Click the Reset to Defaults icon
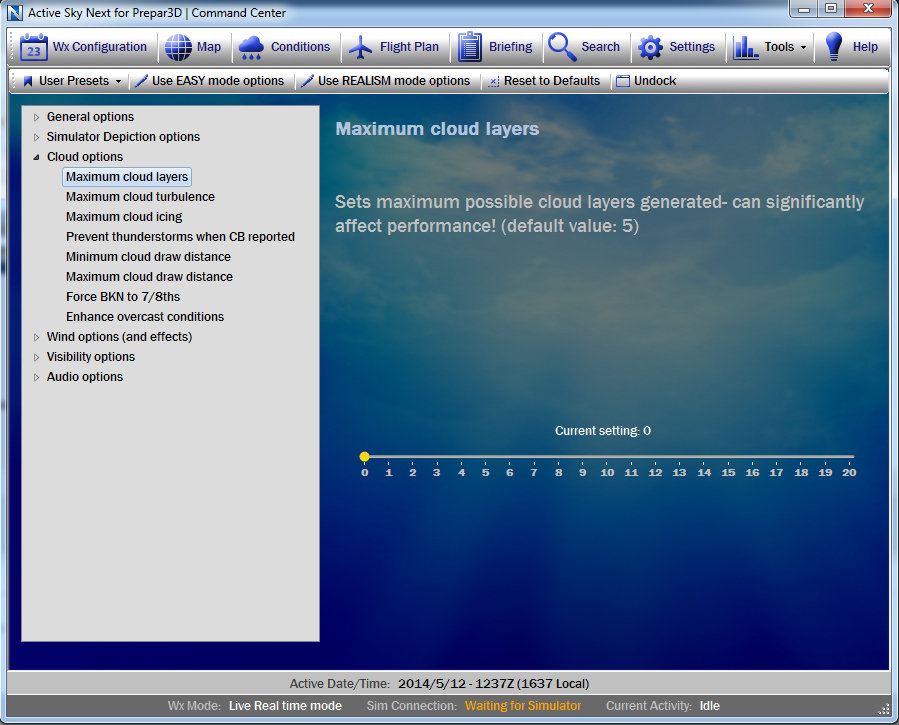Image resolution: width=899 pixels, height=725 pixels. pos(494,82)
